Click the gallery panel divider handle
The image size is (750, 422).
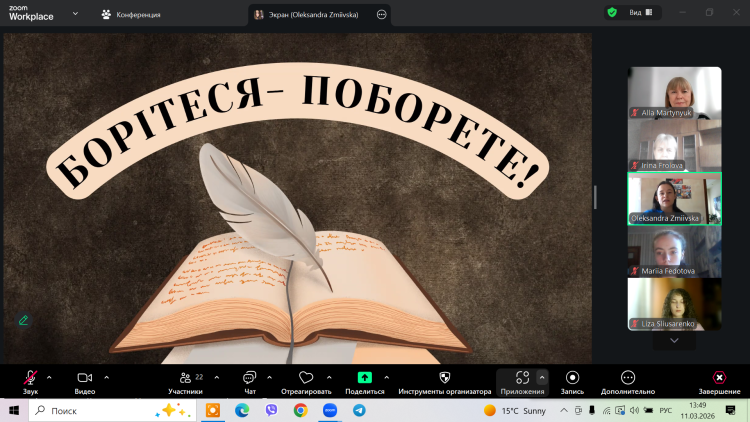(595, 197)
